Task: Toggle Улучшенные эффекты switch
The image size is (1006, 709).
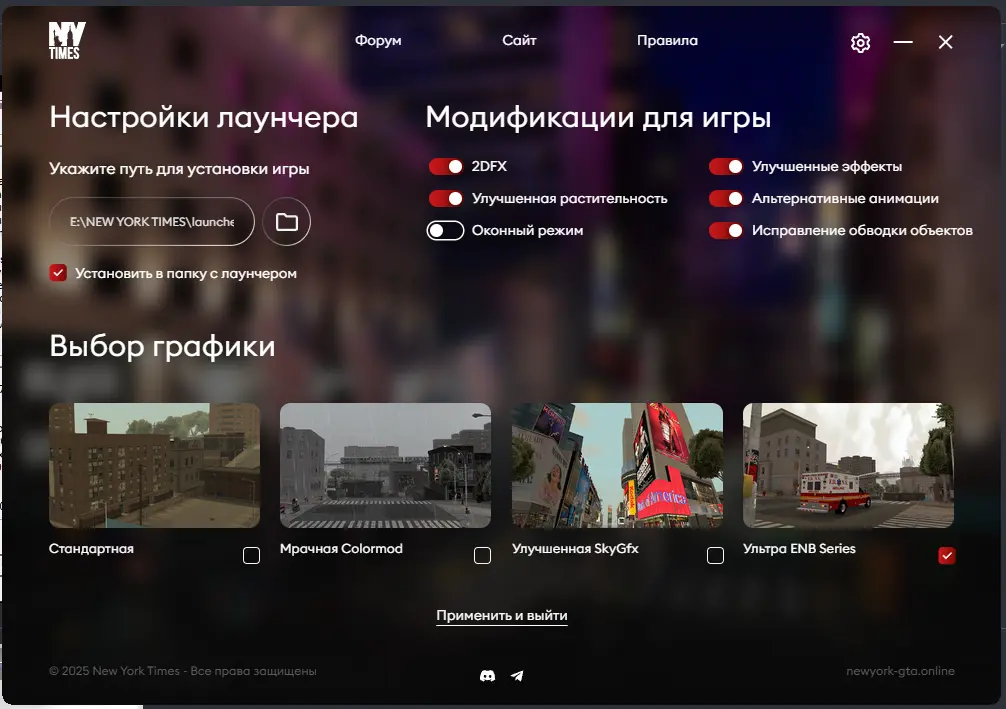Action: point(726,166)
